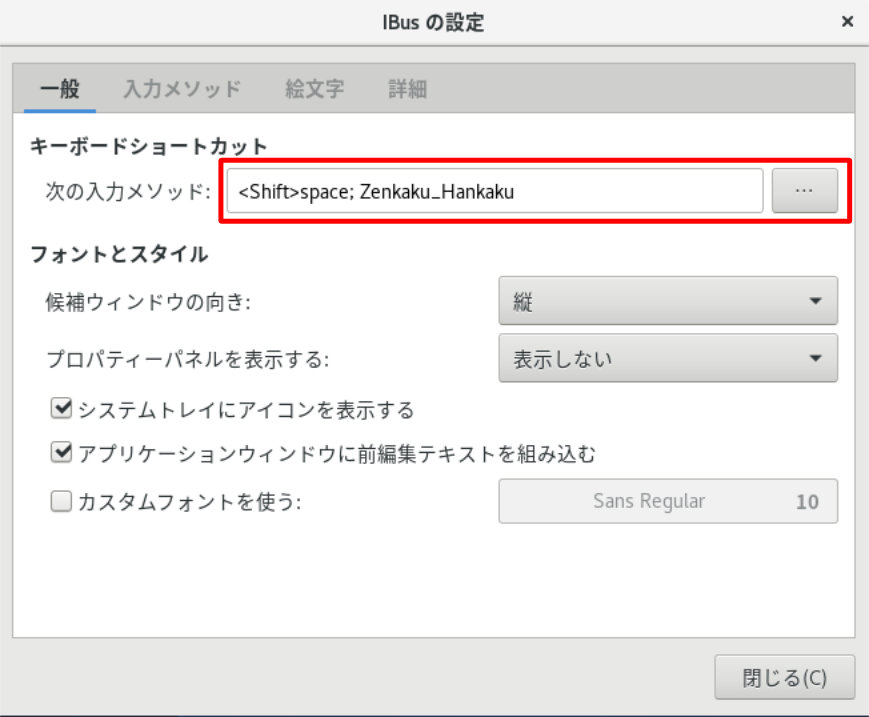The width and height of the screenshot is (869, 717).
Task: Close the IBus の設定 window with X
Action: [847, 22]
